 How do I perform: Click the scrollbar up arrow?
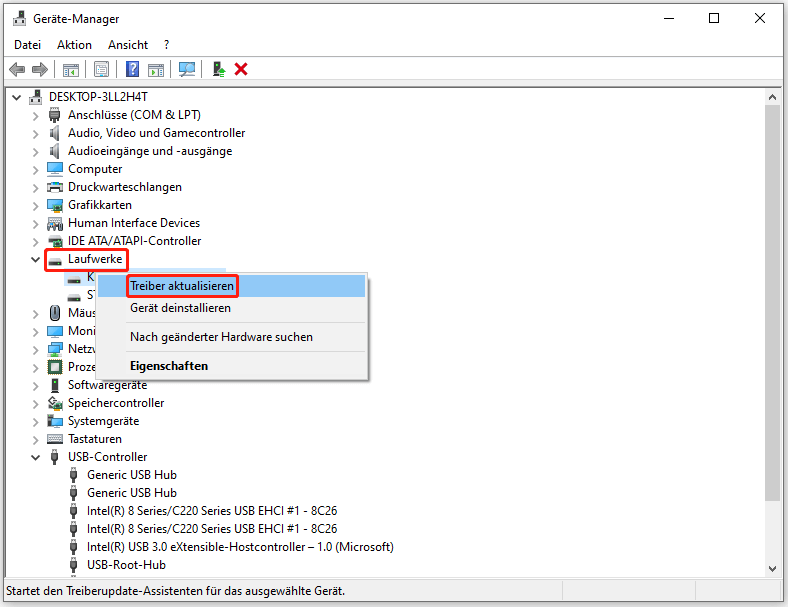click(772, 97)
